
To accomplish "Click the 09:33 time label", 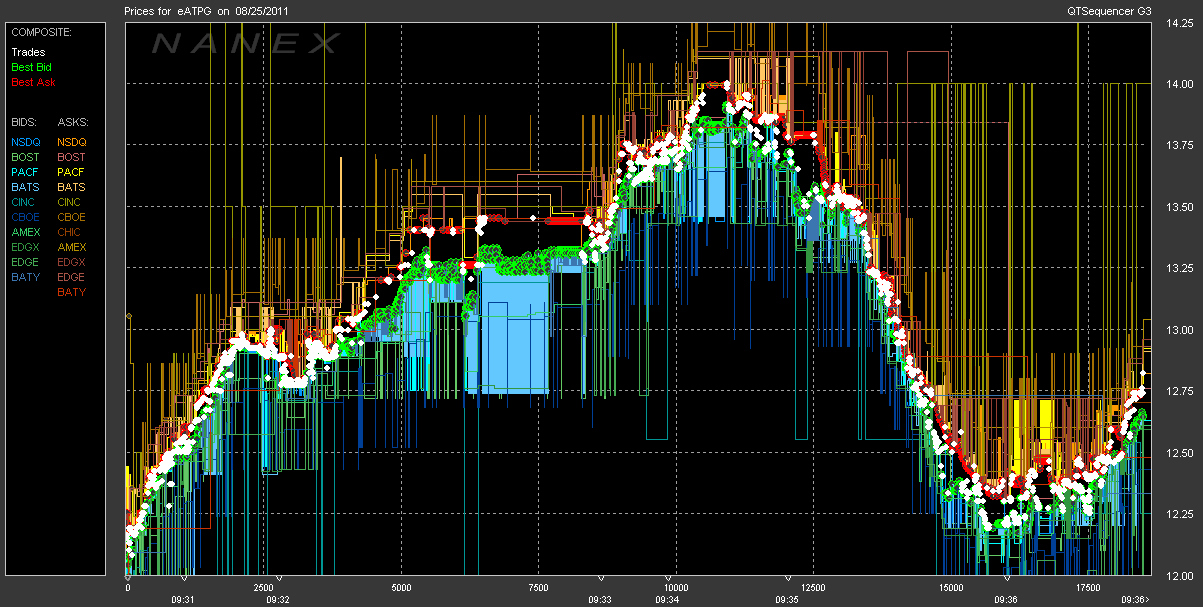I will tap(600, 600).
